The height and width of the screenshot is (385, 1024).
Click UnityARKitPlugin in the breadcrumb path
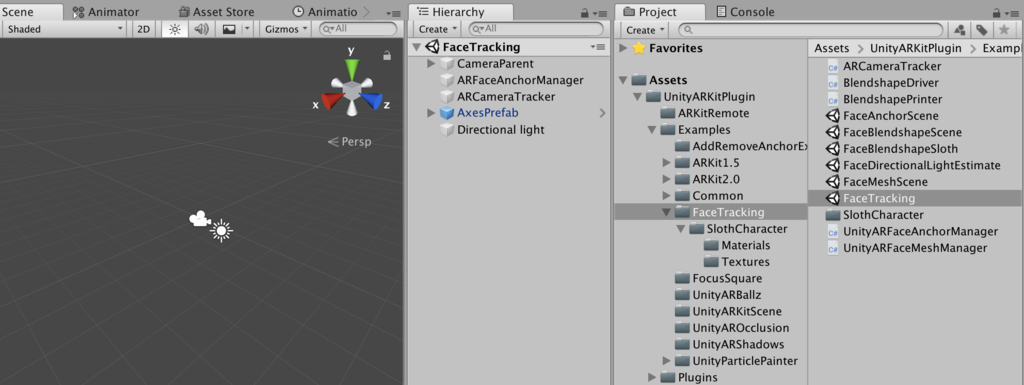coord(916,48)
